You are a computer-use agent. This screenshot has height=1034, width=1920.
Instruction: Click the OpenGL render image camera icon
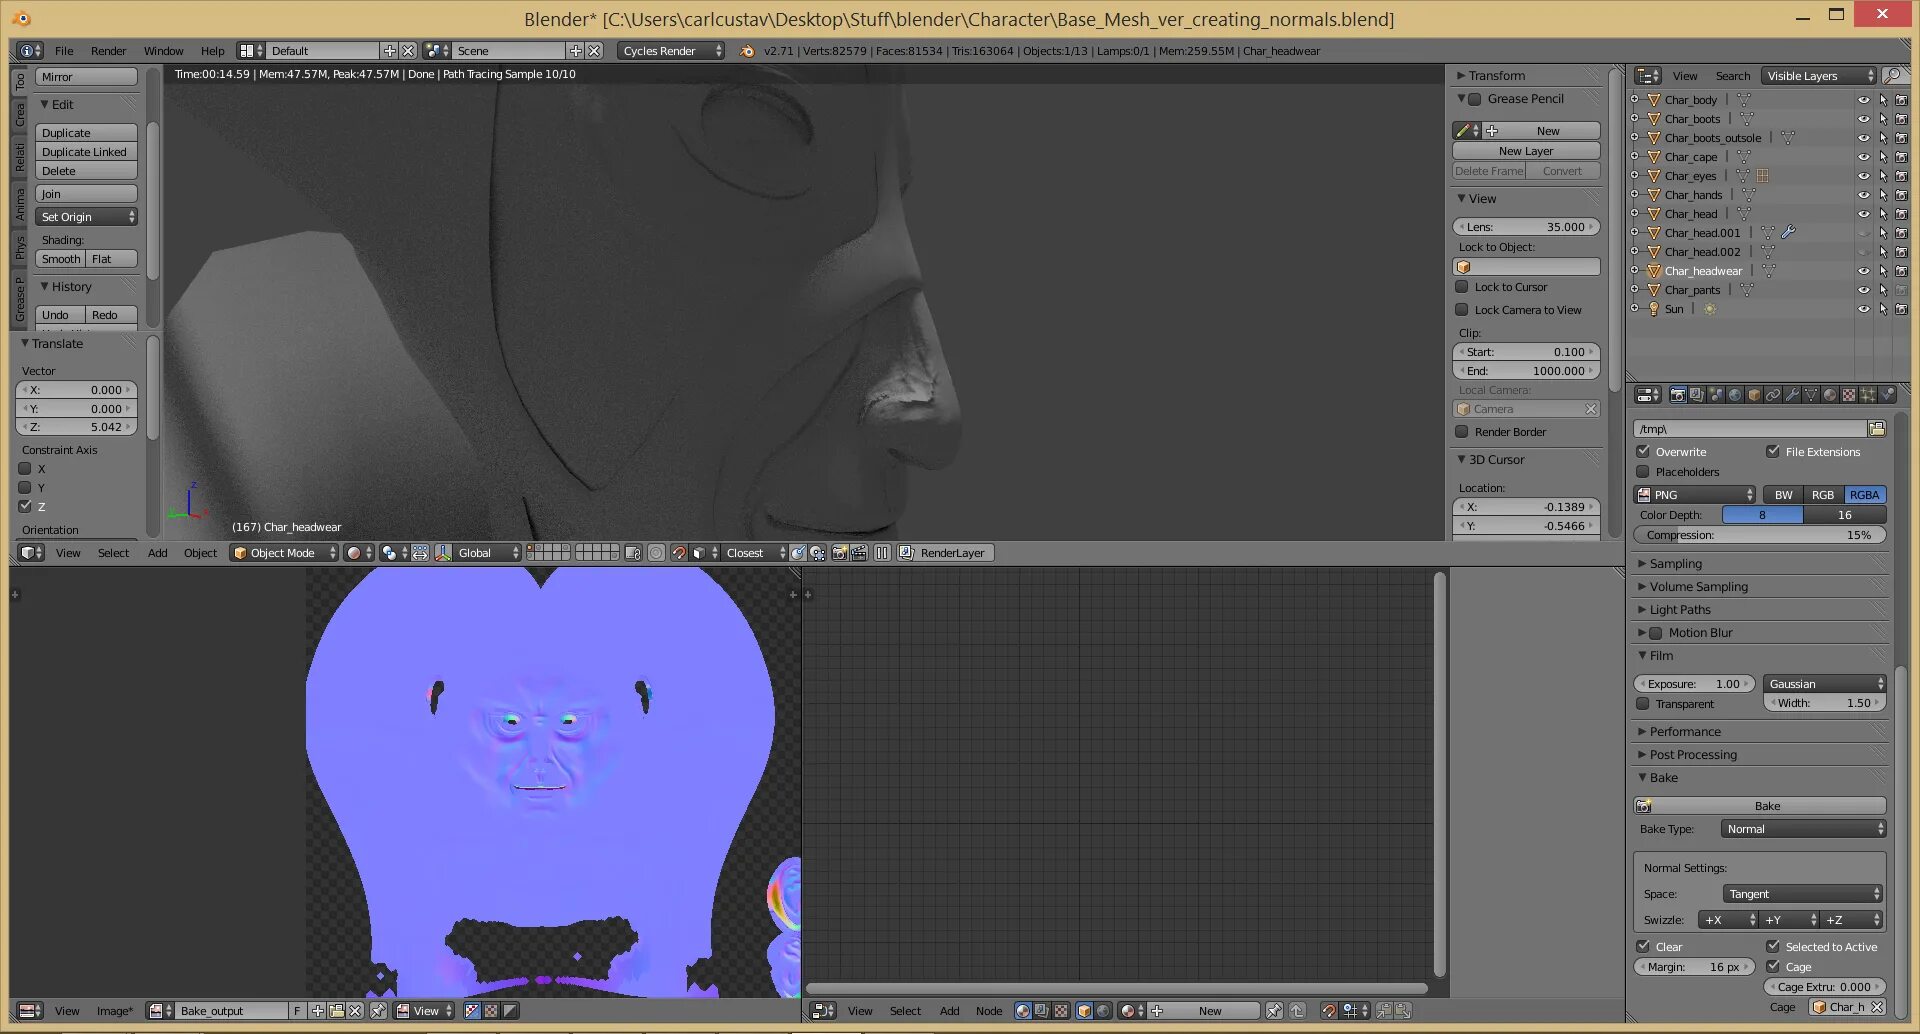pyautogui.click(x=839, y=553)
